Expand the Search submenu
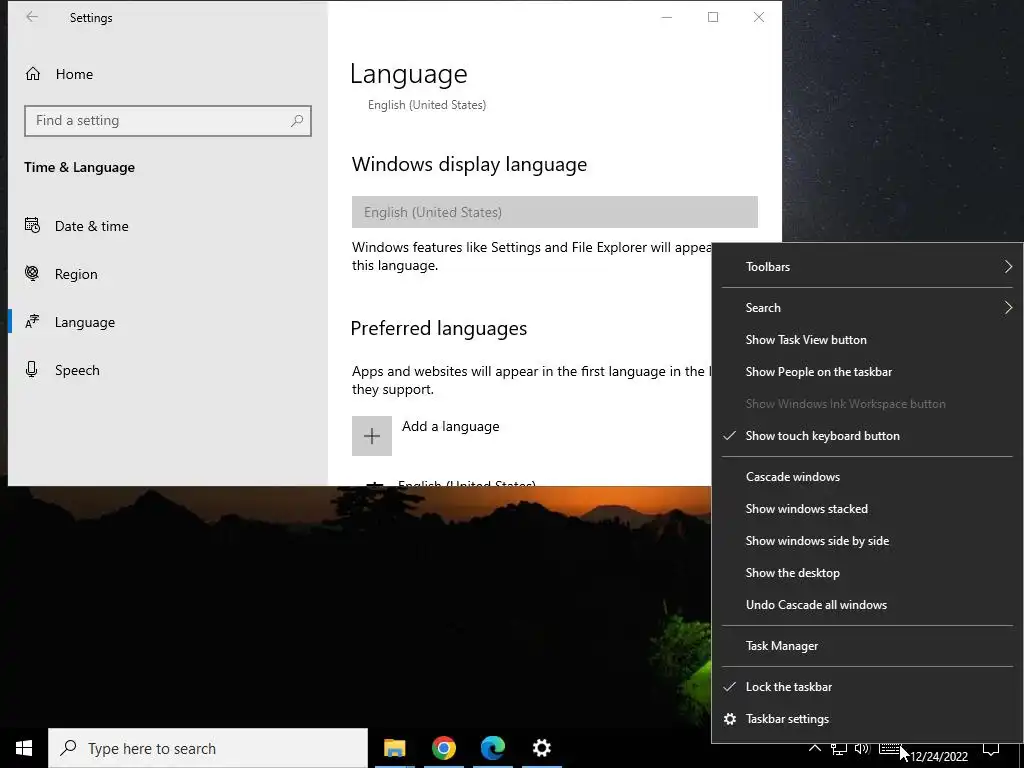Viewport: 1024px width, 768px height. 867,308
